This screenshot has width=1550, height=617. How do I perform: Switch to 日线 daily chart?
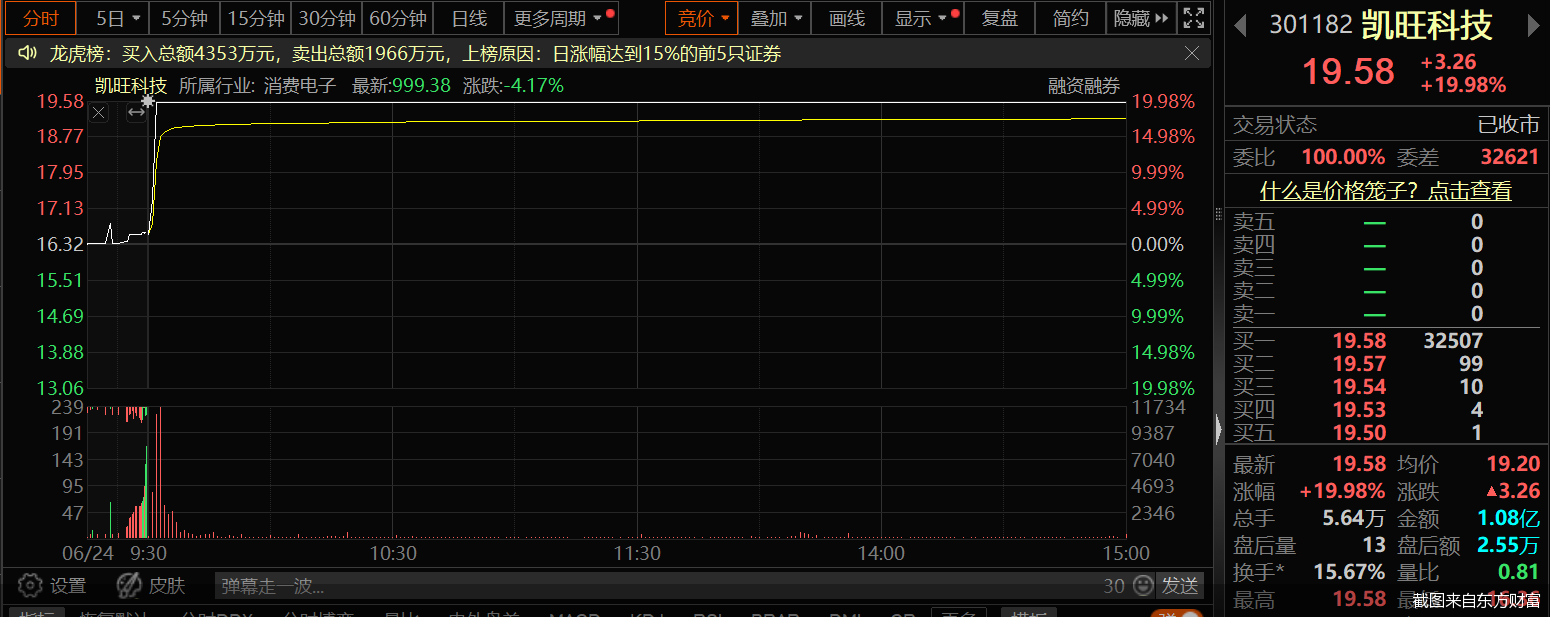pyautogui.click(x=468, y=18)
